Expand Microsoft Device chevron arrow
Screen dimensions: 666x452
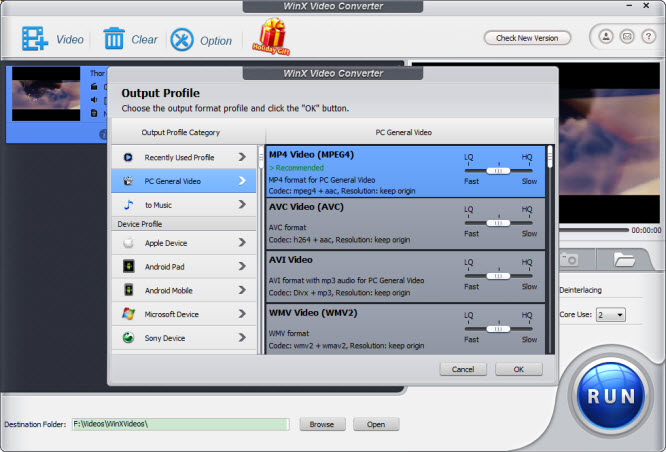242,314
